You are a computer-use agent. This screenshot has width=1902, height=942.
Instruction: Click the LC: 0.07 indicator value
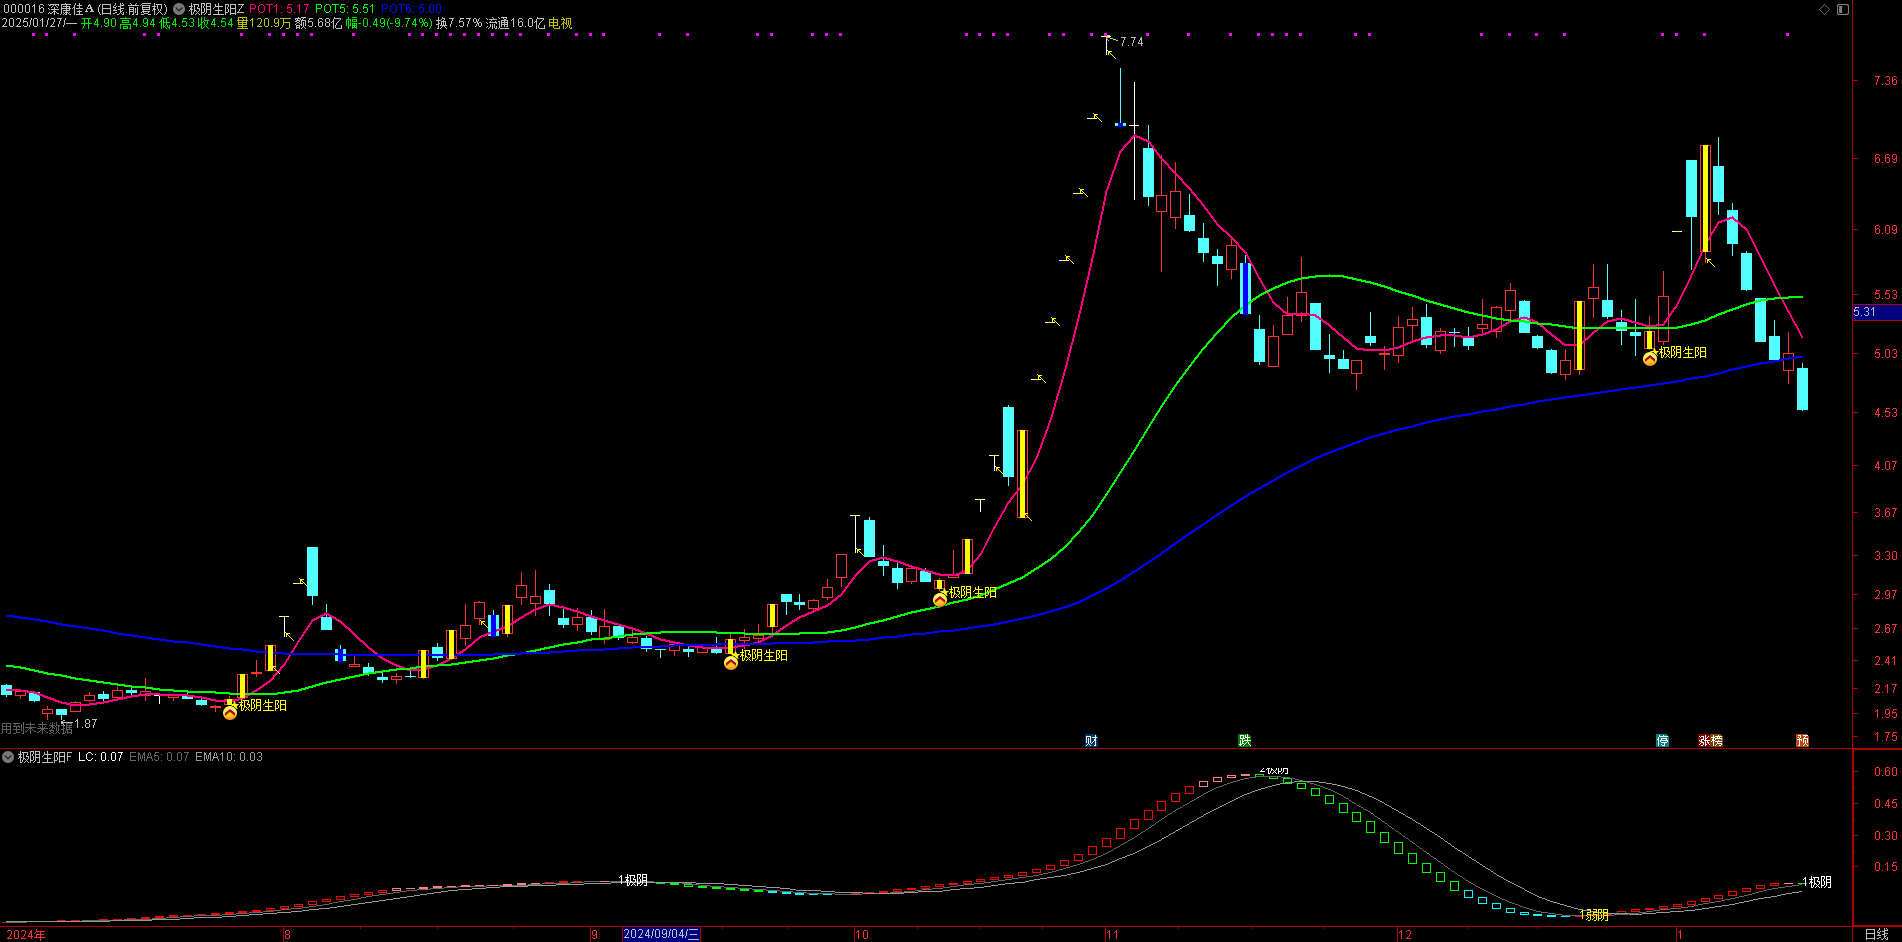point(100,757)
